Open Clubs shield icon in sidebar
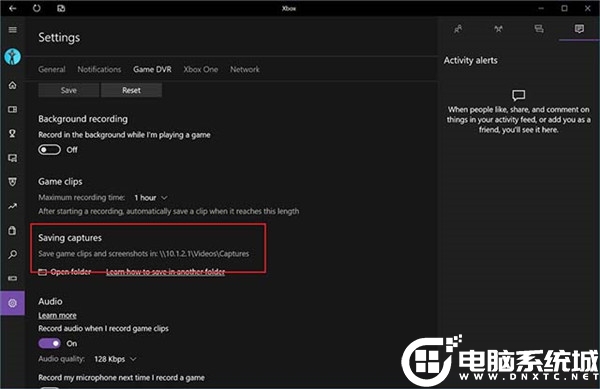This screenshot has width=600, height=389. [x=13, y=182]
